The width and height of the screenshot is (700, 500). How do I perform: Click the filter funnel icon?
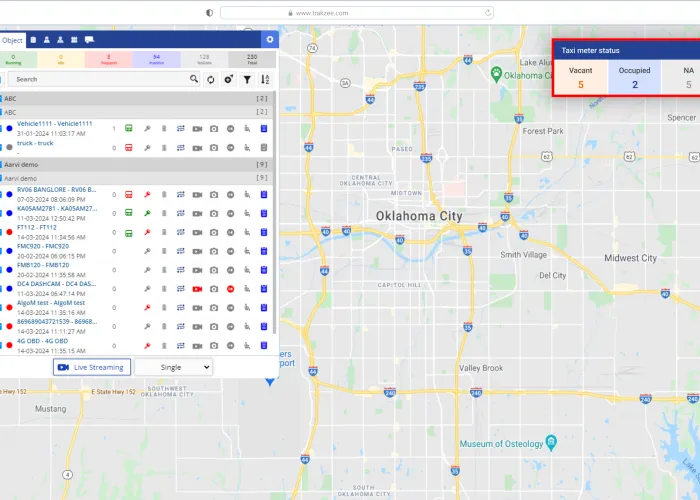pyautogui.click(x=247, y=79)
